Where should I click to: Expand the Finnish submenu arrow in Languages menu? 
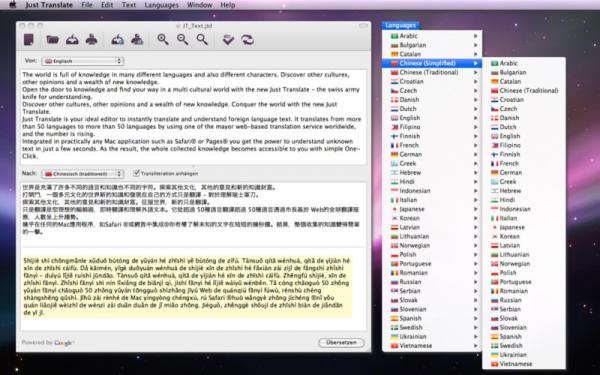pyautogui.click(x=476, y=136)
